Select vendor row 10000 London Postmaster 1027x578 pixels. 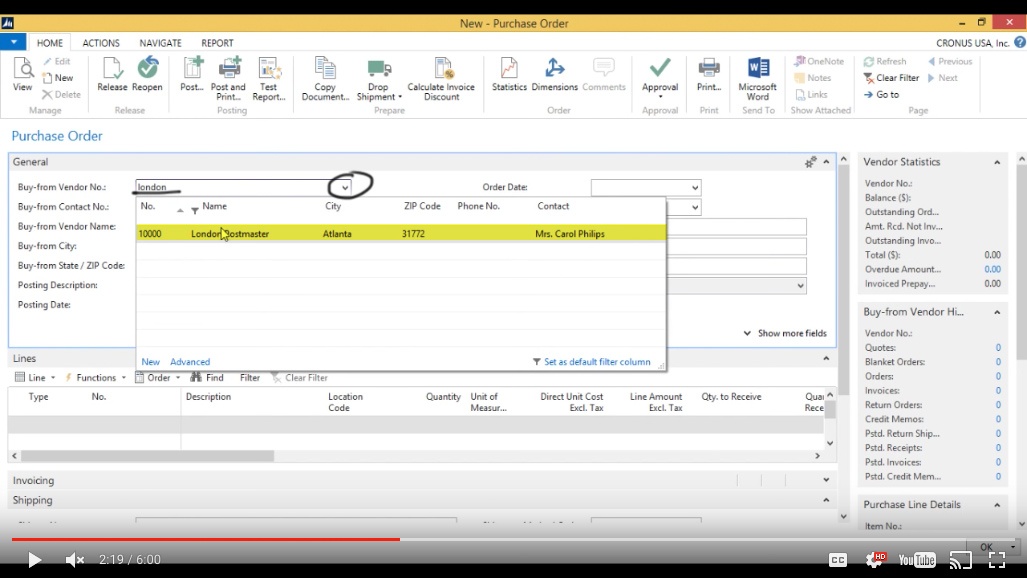pyautogui.click(x=401, y=233)
